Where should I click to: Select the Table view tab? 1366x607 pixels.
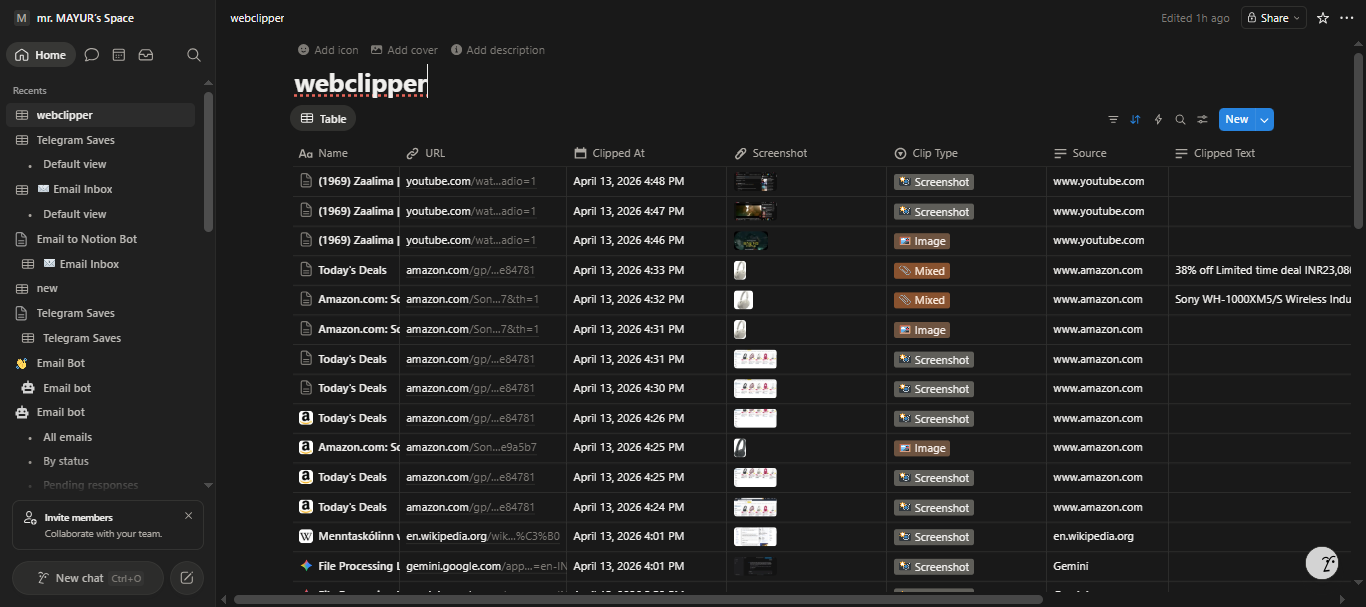click(323, 119)
